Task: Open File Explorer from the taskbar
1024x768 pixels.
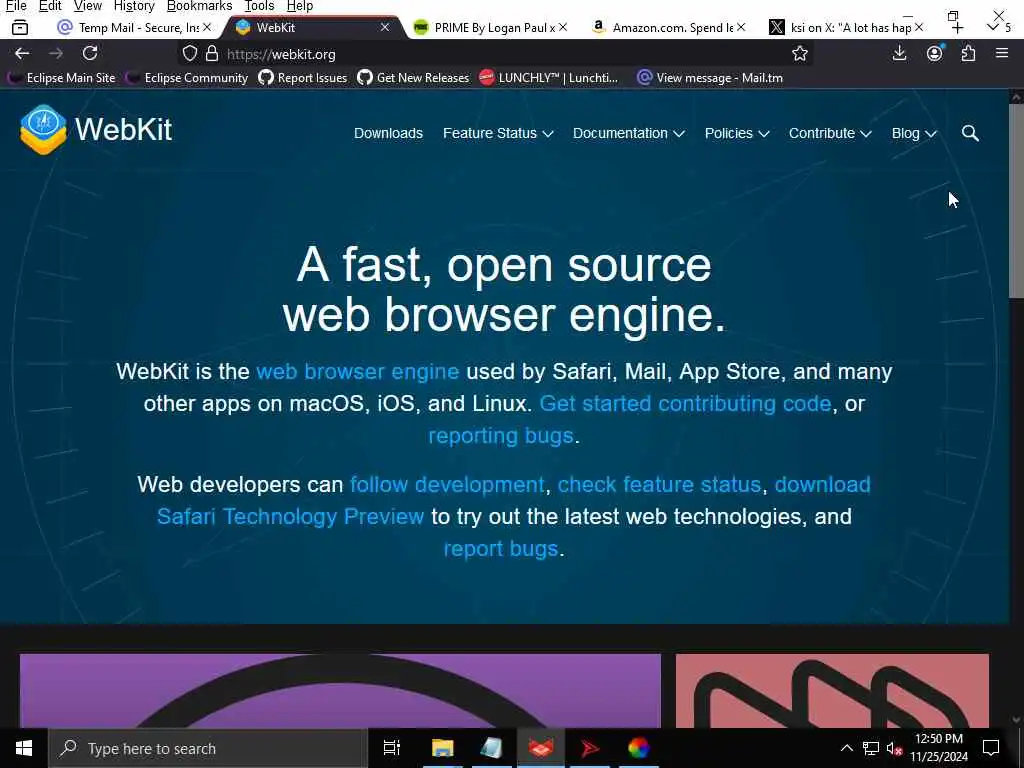Action: (x=442, y=748)
